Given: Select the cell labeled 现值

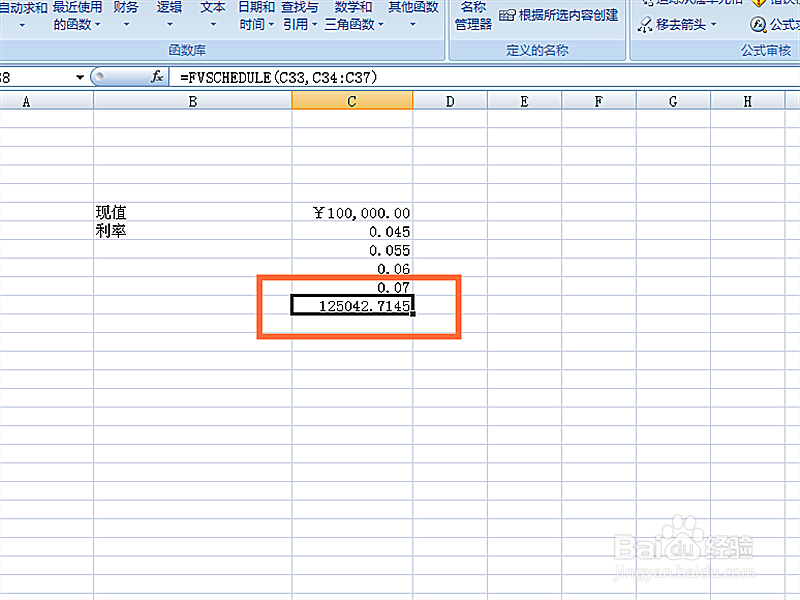Looking at the screenshot, I should [192, 212].
